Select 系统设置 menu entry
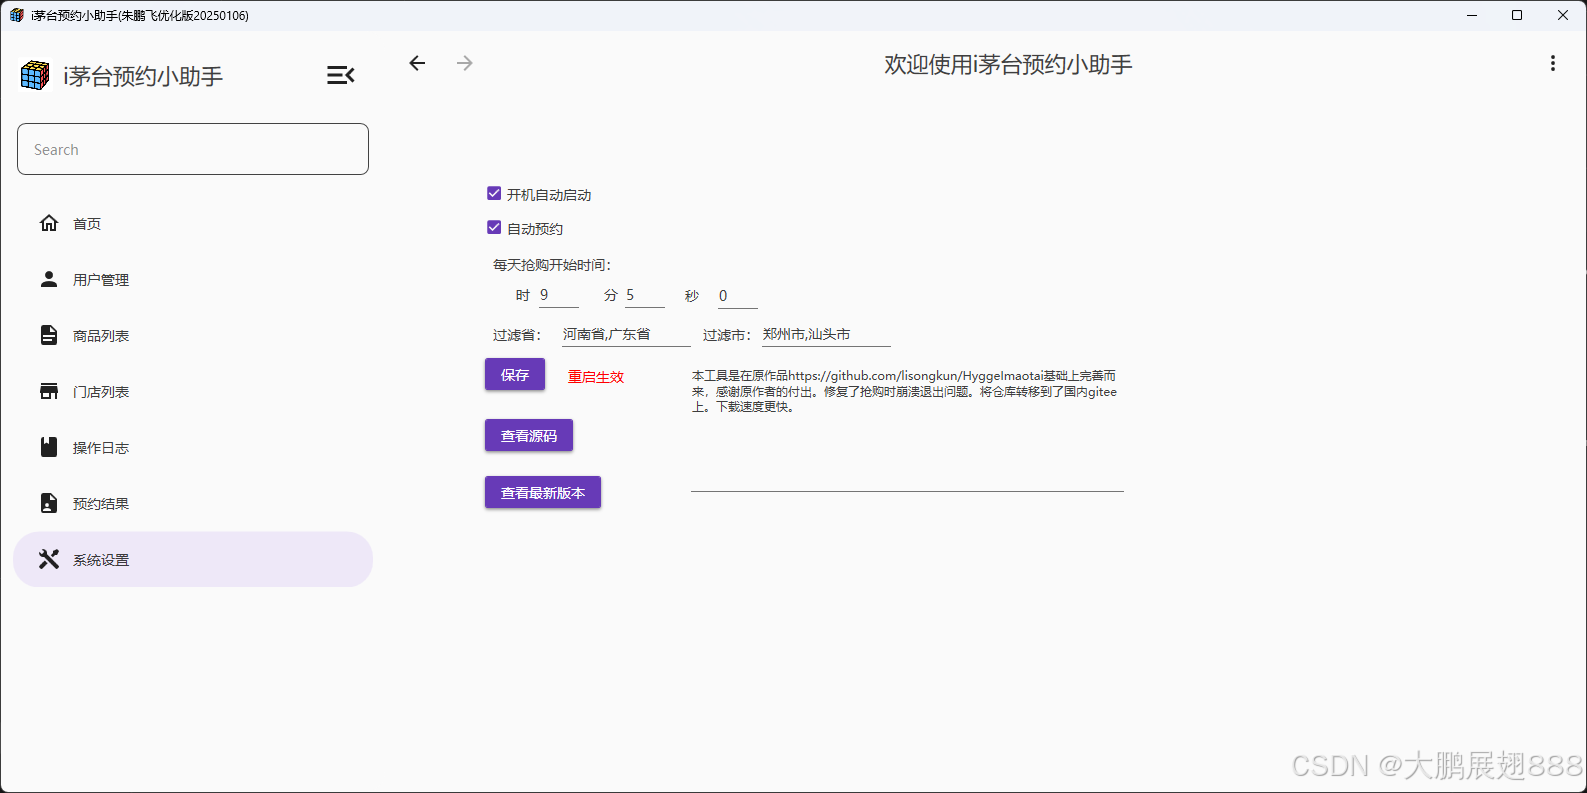The image size is (1587, 793). point(193,559)
